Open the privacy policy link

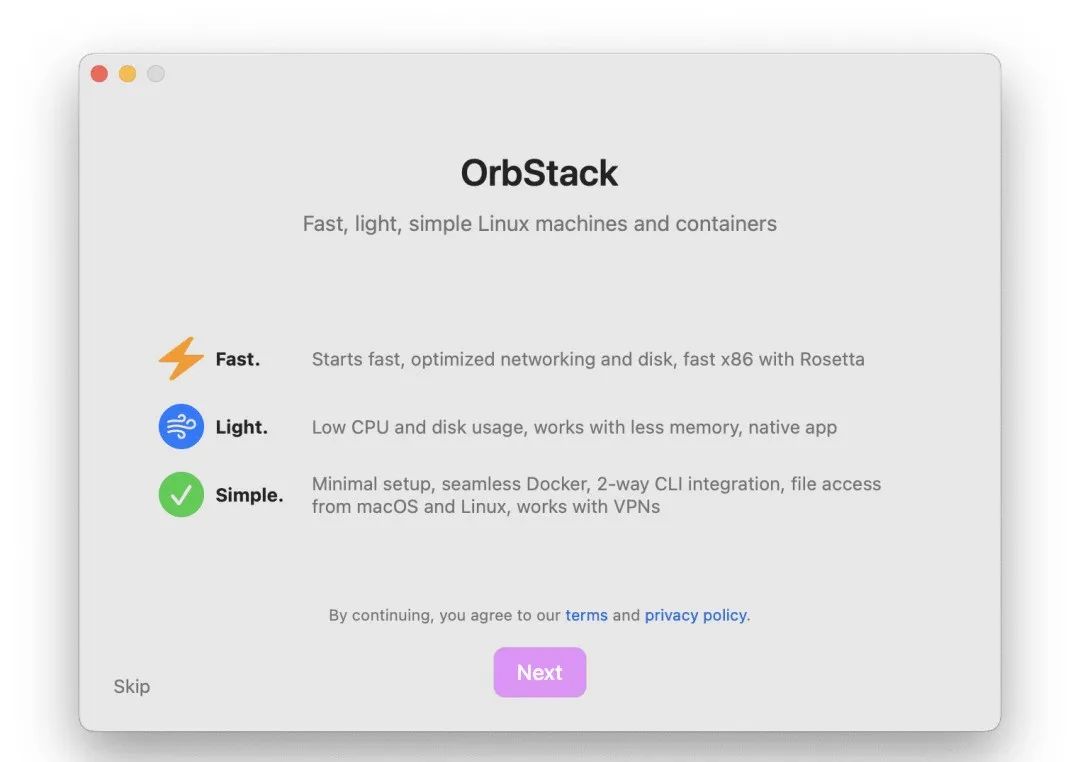696,615
